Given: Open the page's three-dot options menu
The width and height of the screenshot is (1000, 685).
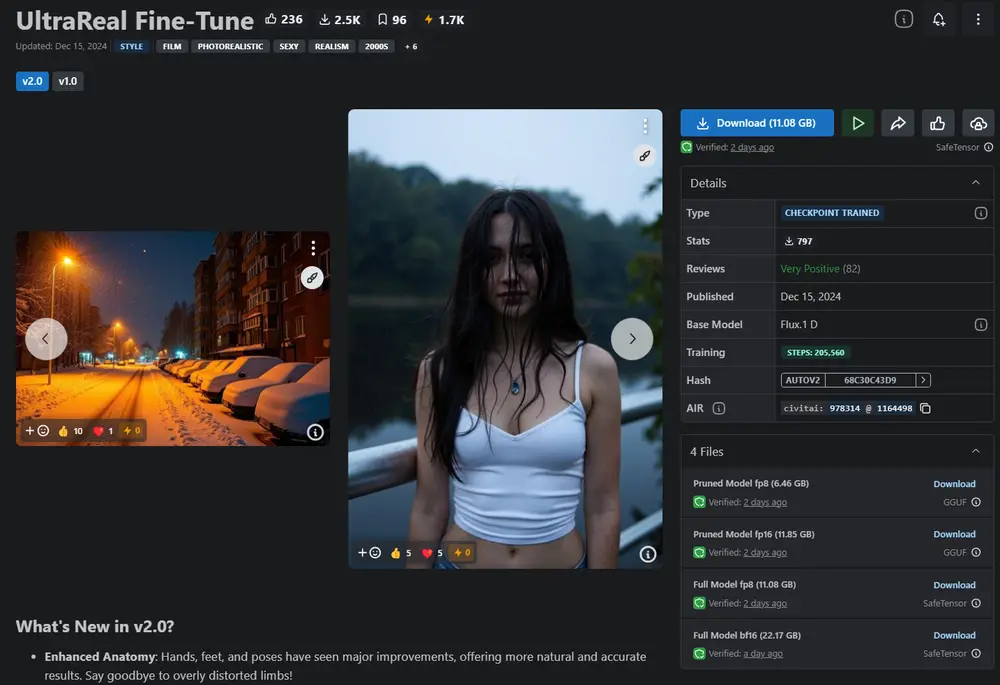Looking at the screenshot, I should pyautogui.click(x=978, y=19).
